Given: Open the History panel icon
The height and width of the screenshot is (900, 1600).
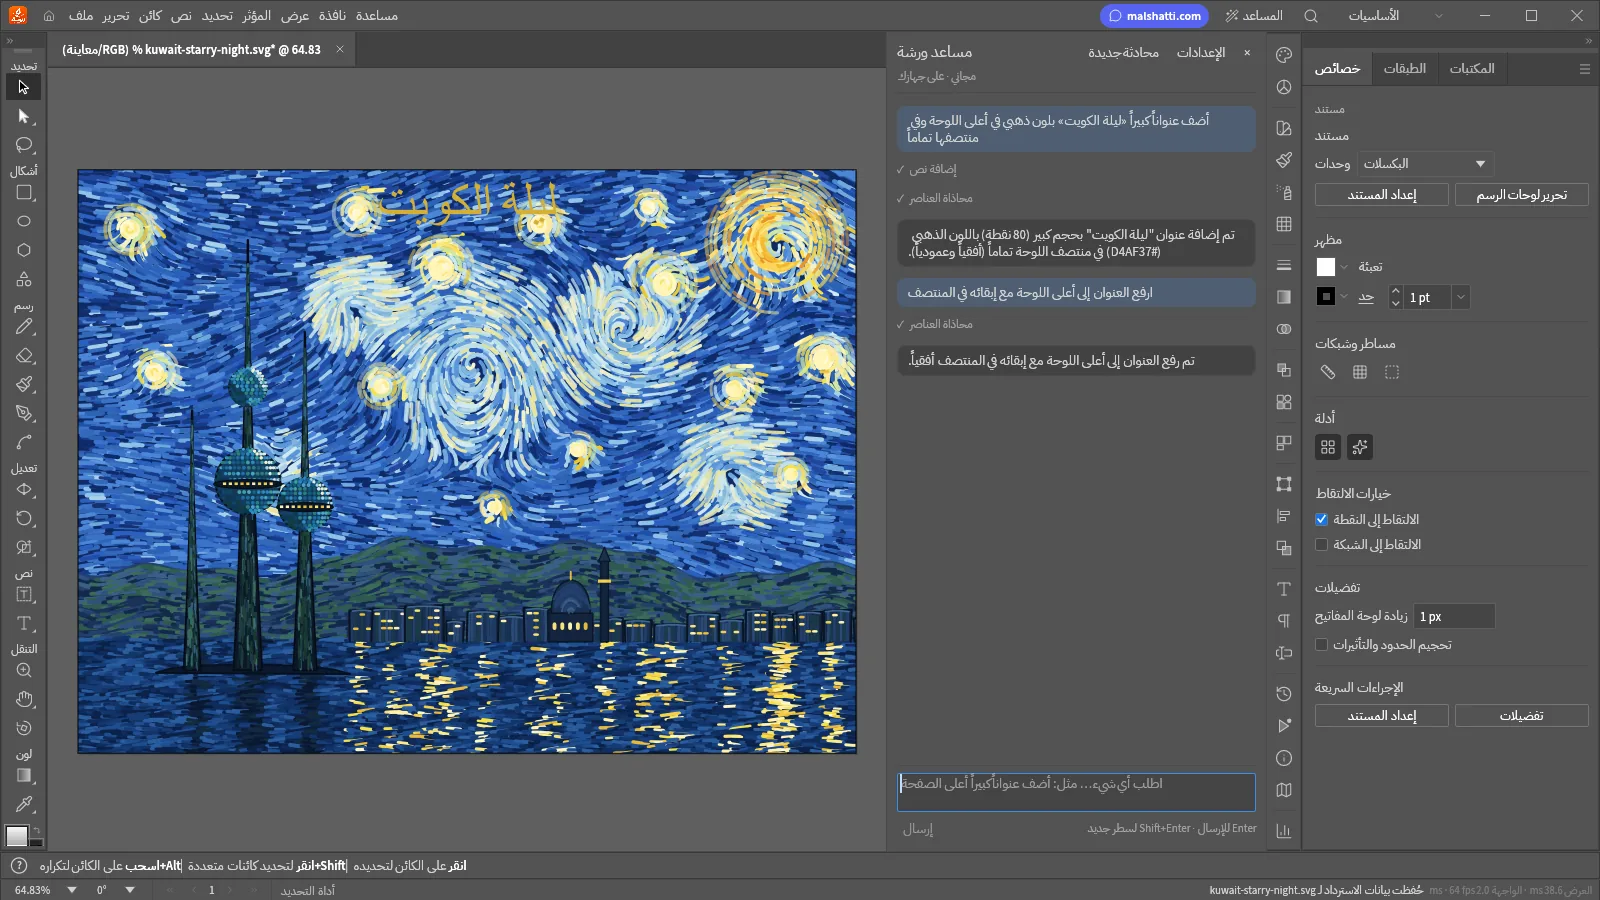Looking at the screenshot, I should [1284, 693].
